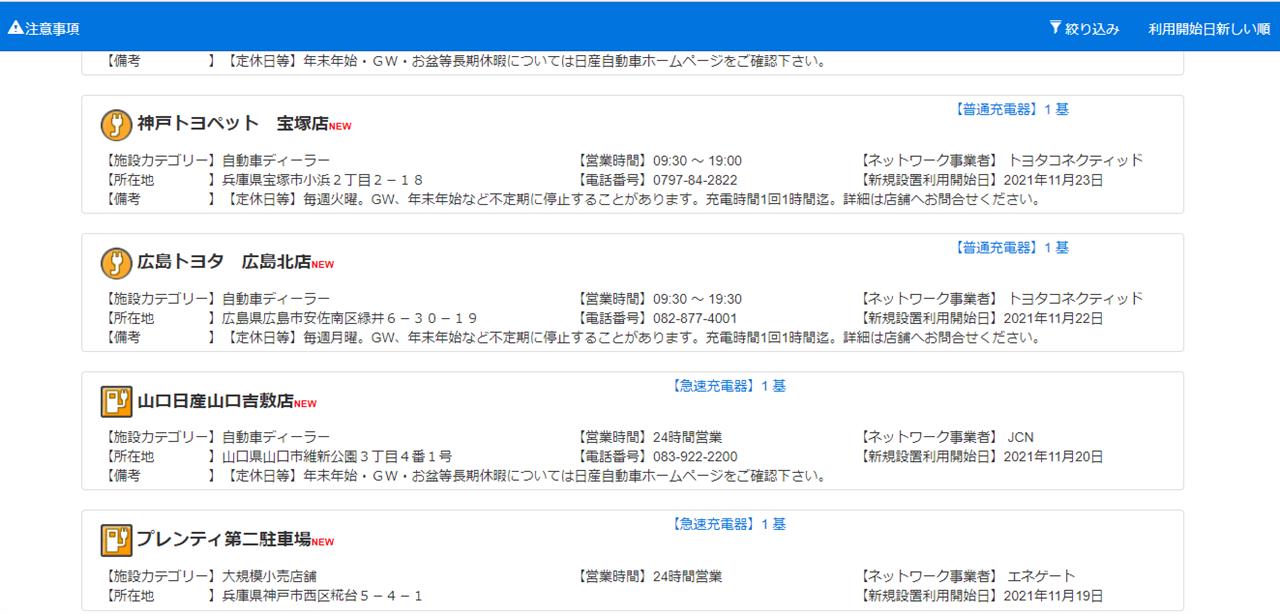This screenshot has width=1280, height=614.
Task: Click quick charger icon for 山口日産山口吉敷店
Action: (x=117, y=401)
